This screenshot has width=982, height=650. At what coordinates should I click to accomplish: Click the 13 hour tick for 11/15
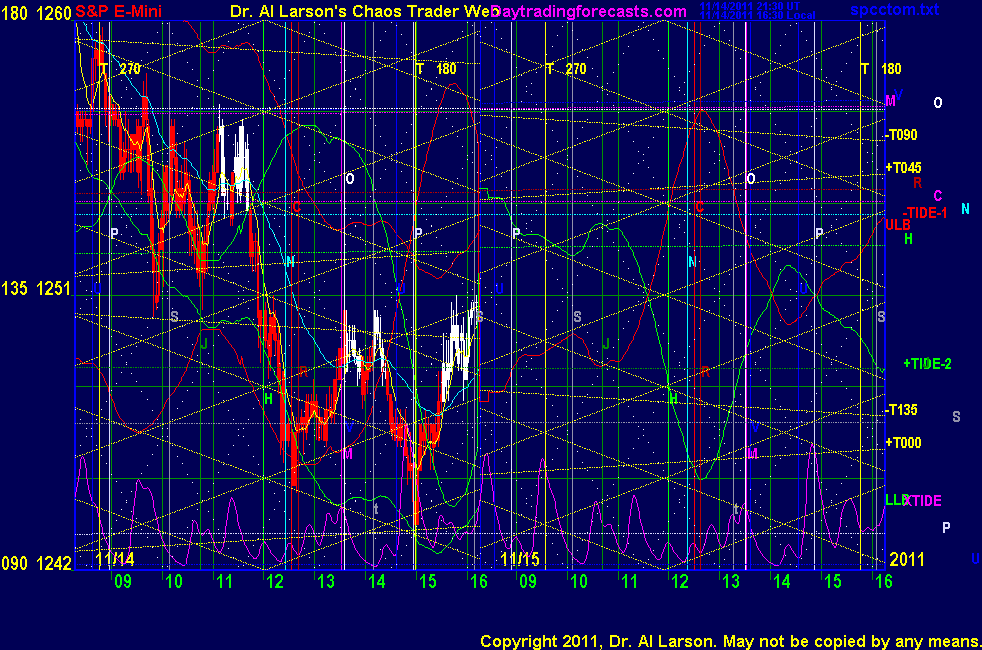[731, 582]
